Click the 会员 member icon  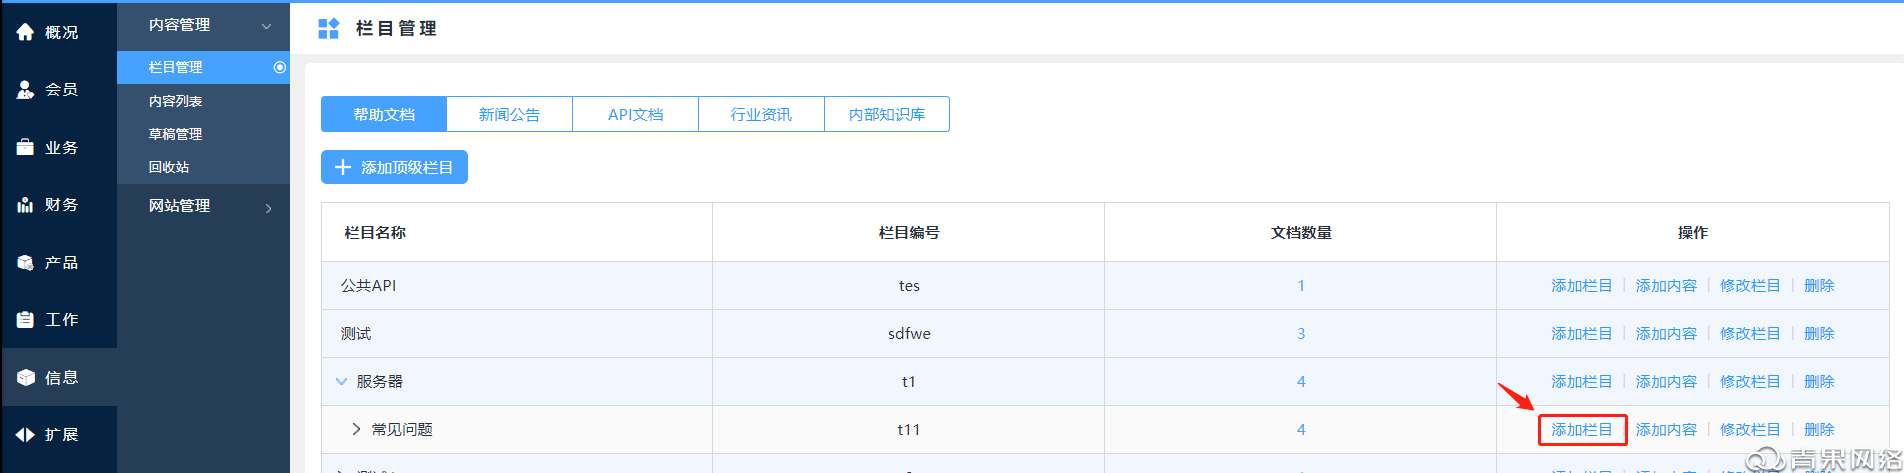25,90
